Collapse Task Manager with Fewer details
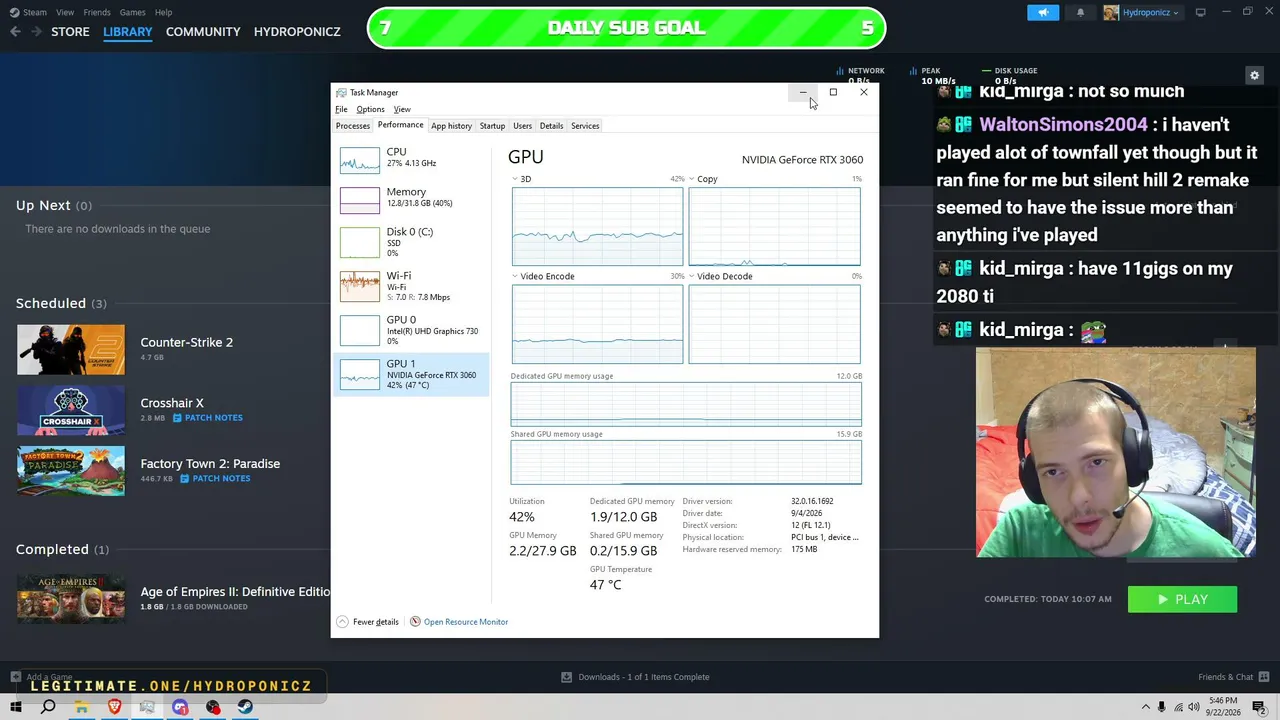This screenshot has height=720, width=1280. (x=368, y=622)
